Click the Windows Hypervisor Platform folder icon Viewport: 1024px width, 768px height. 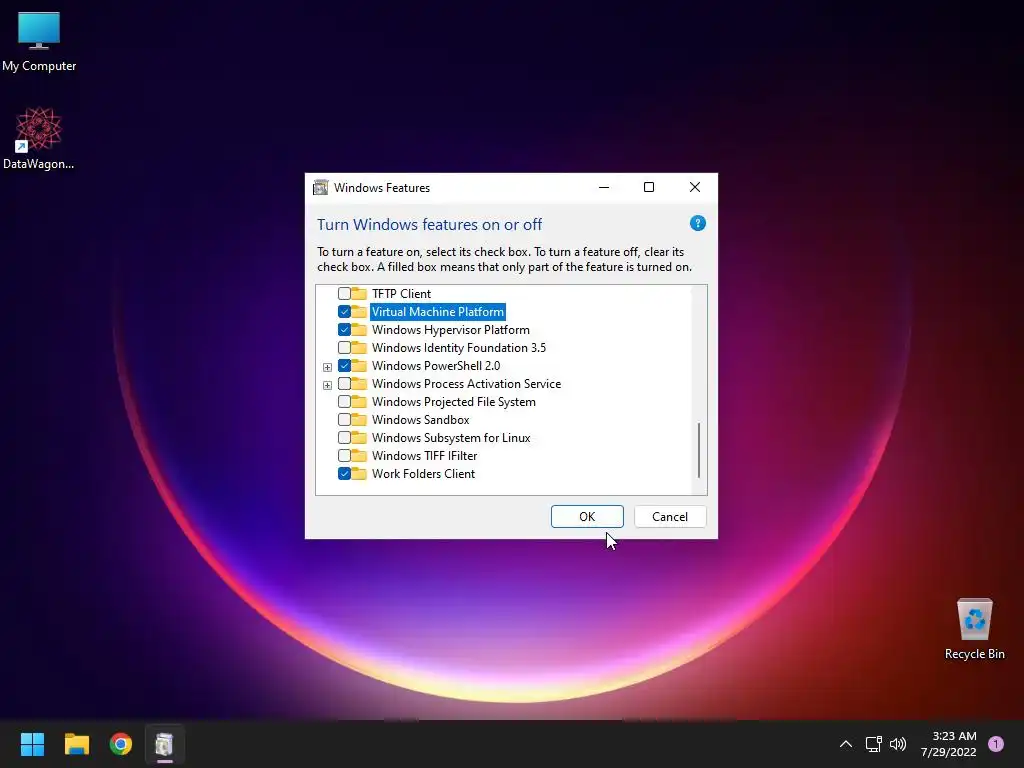[x=359, y=329]
